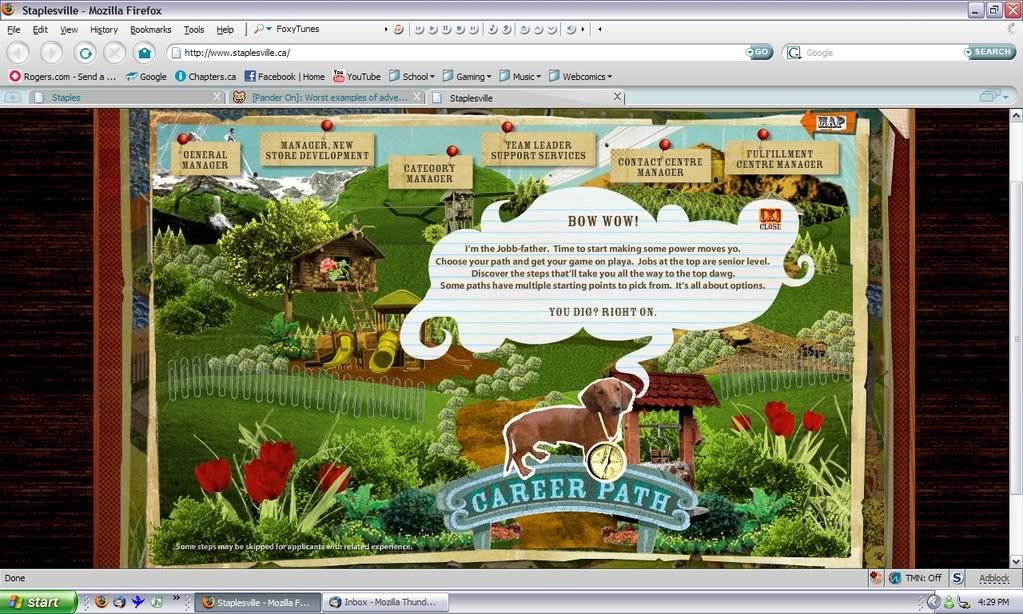Open the YouTube bookmark
The image size is (1023, 614).
[357, 76]
